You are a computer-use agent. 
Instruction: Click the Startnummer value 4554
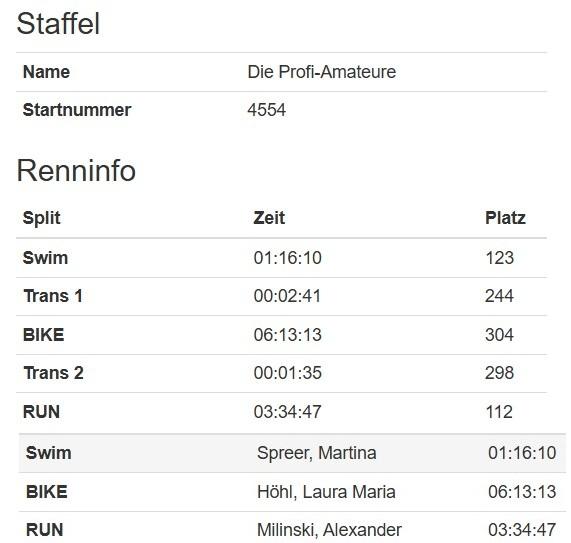click(x=267, y=110)
